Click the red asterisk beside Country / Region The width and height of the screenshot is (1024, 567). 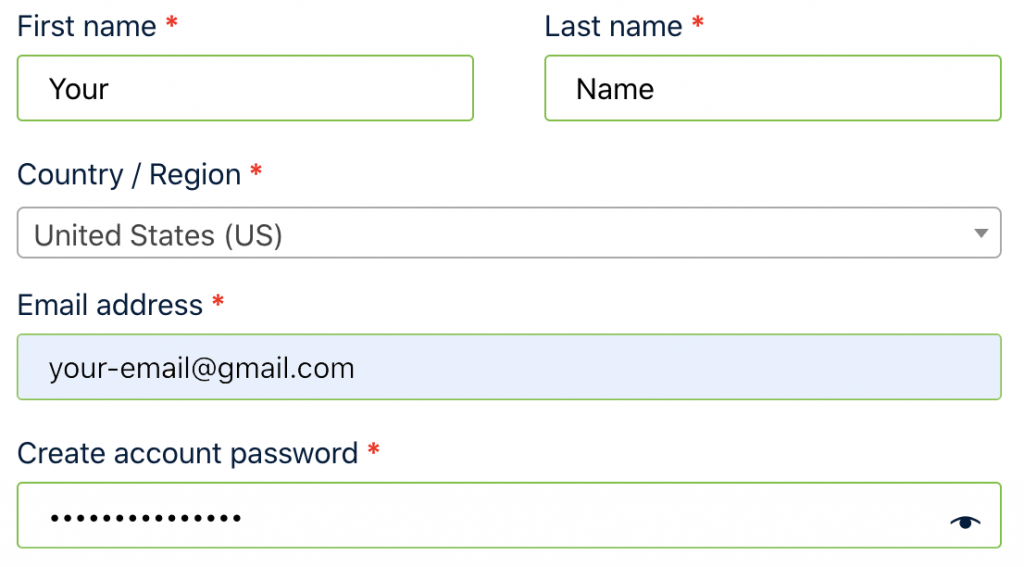tap(256, 172)
